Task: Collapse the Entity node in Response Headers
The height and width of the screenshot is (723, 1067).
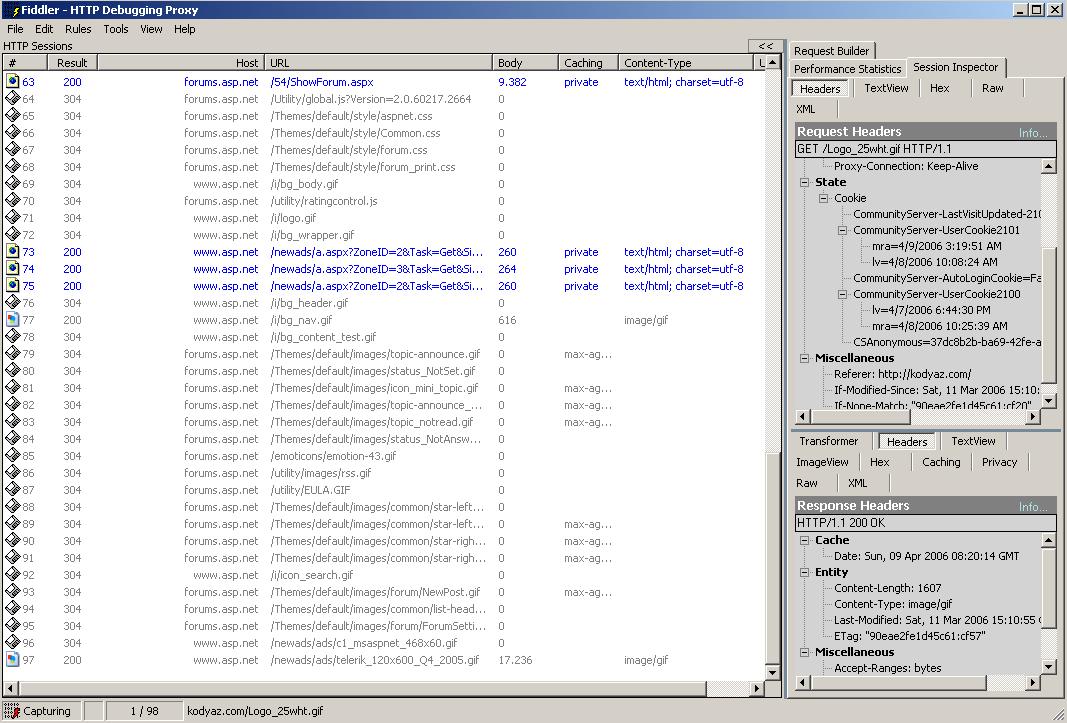Action: pyautogui.click(x=804, y=572)
